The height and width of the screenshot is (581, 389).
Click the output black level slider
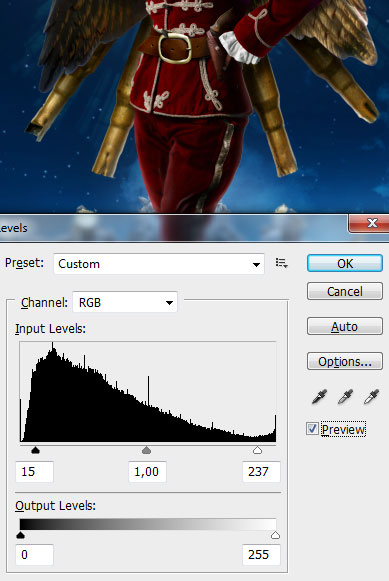[21, 535]
